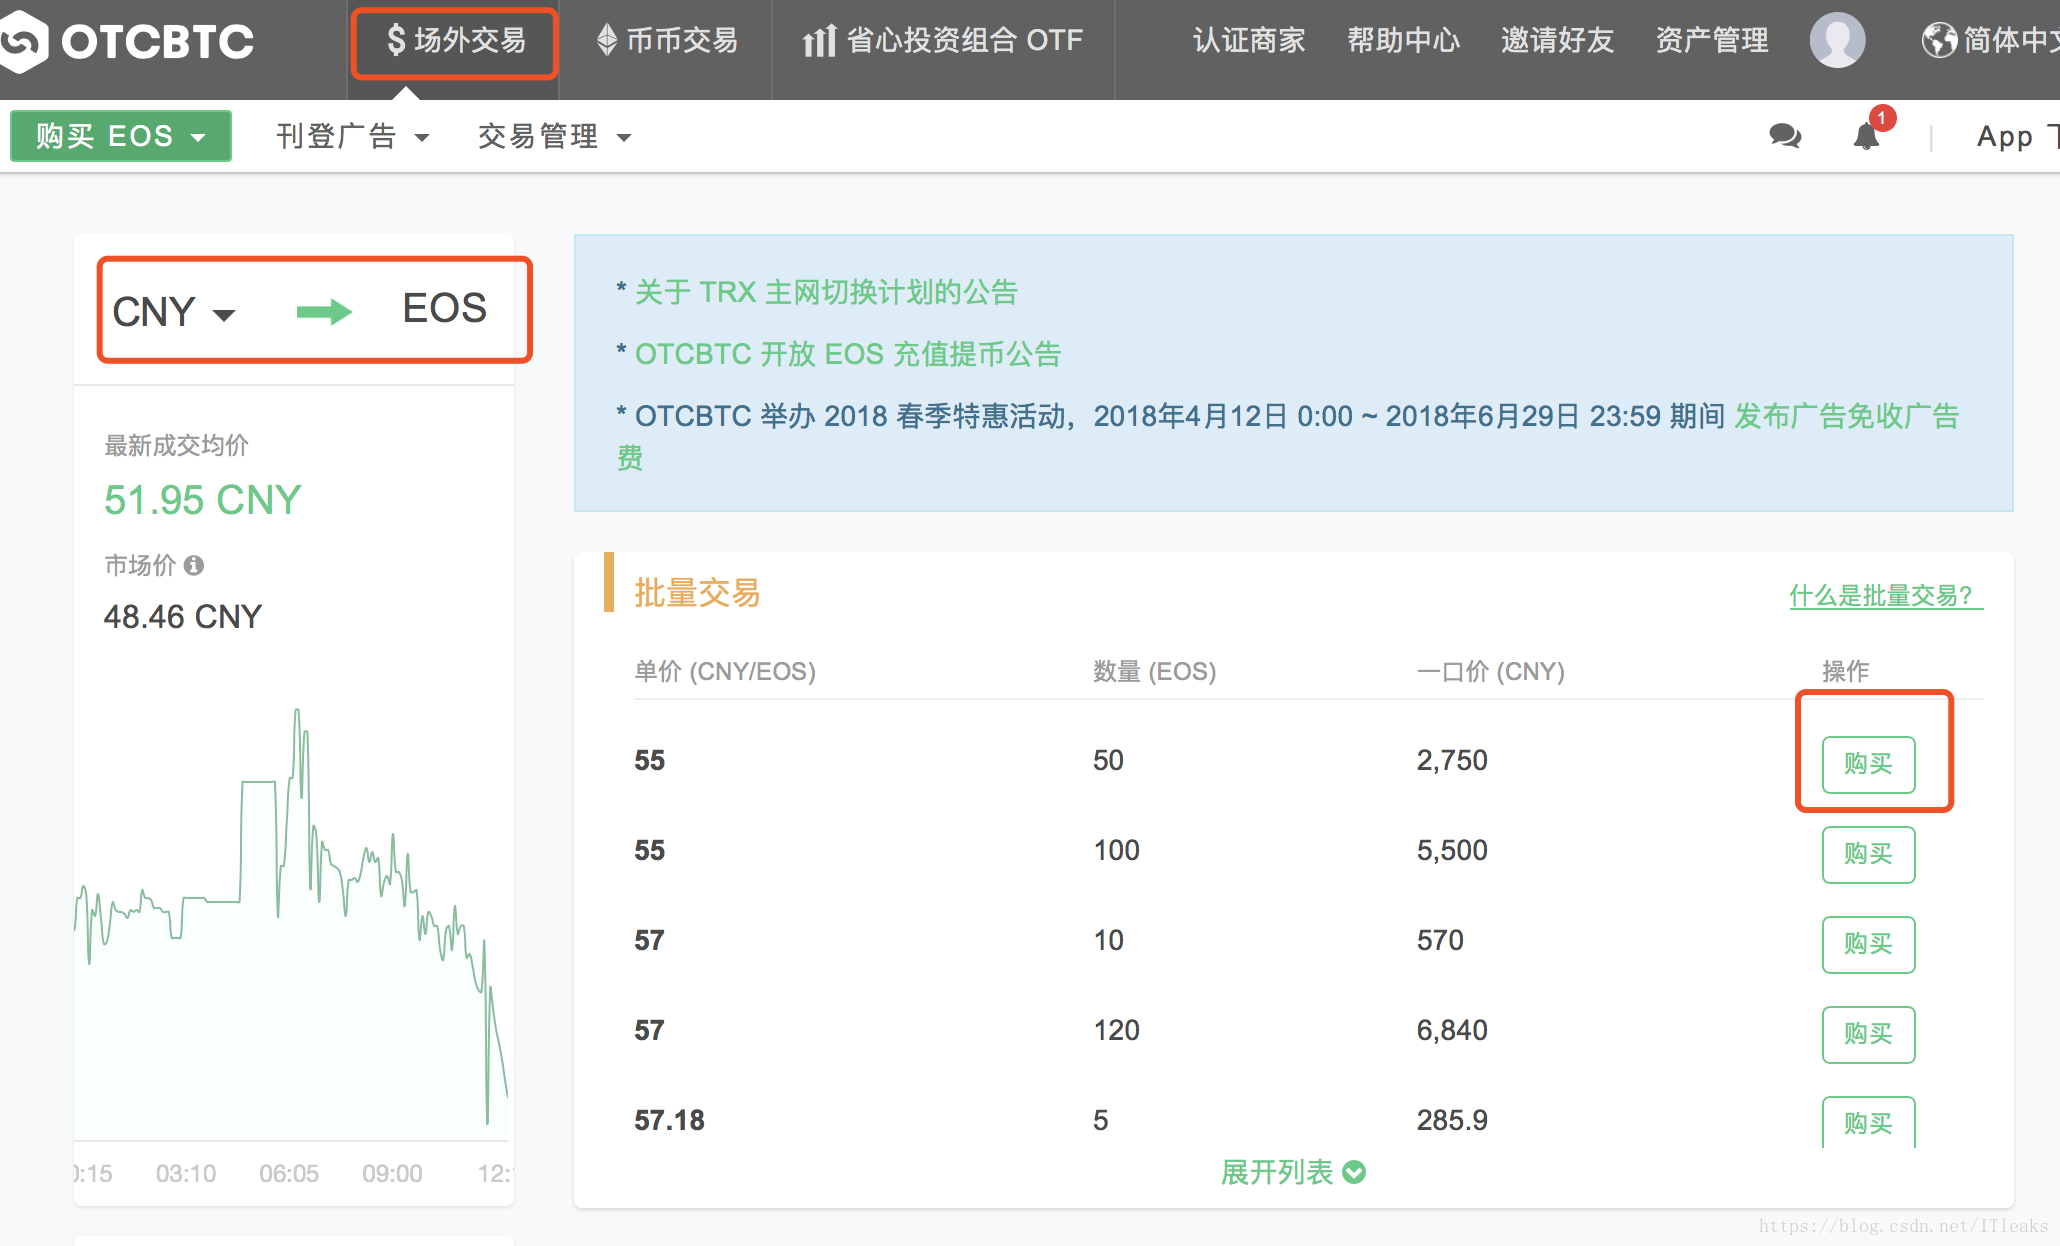The image size is (2060, 1246).
Task: Click the 最新成交均价 label
Action: [176, 446]
